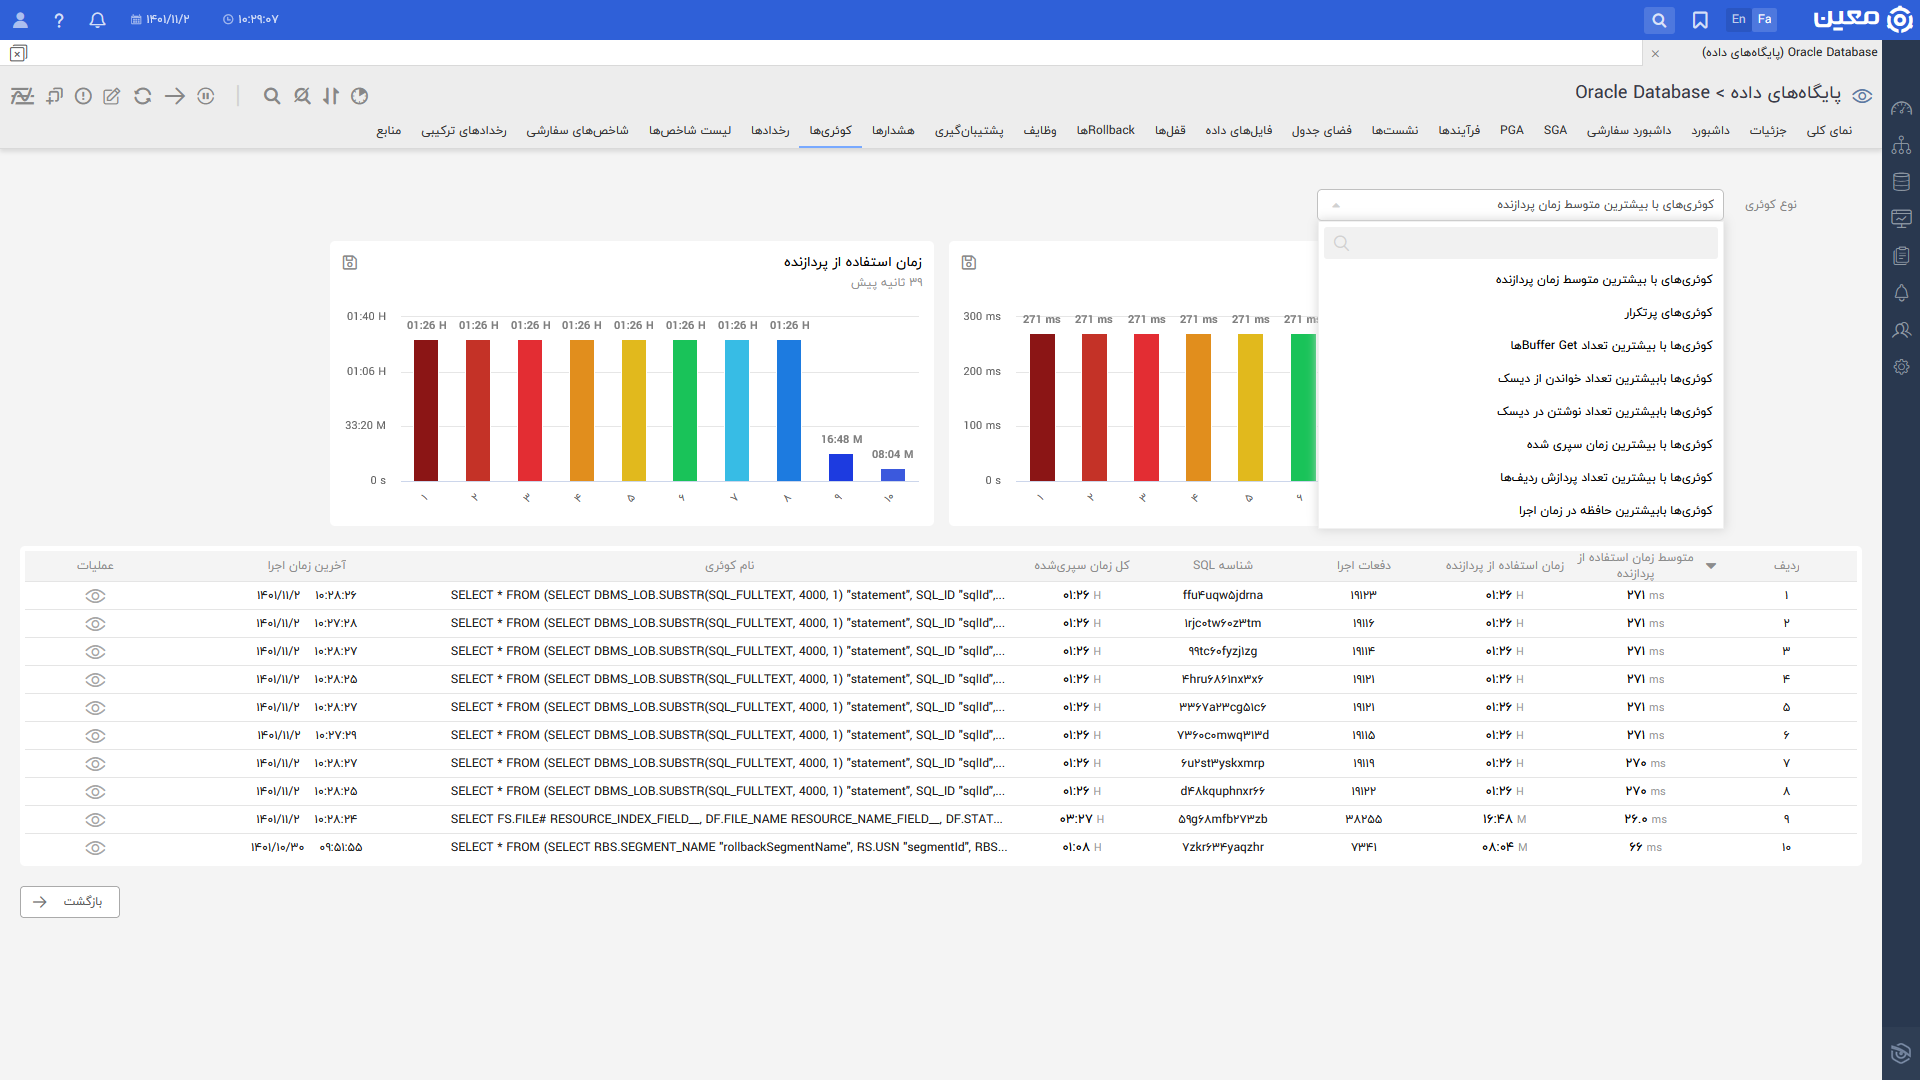
Task: Click the sort arrows toolbar icon
Action: pos(331,96)
